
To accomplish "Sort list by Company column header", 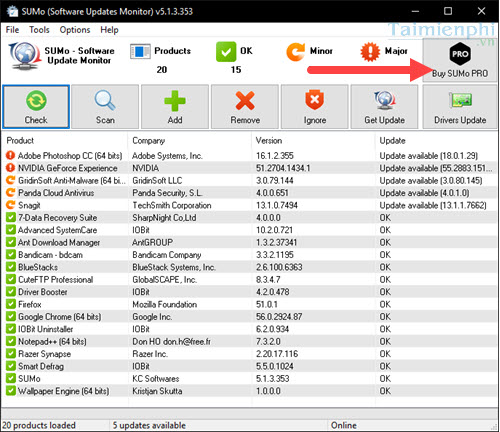I will click(x=190, y=141).
